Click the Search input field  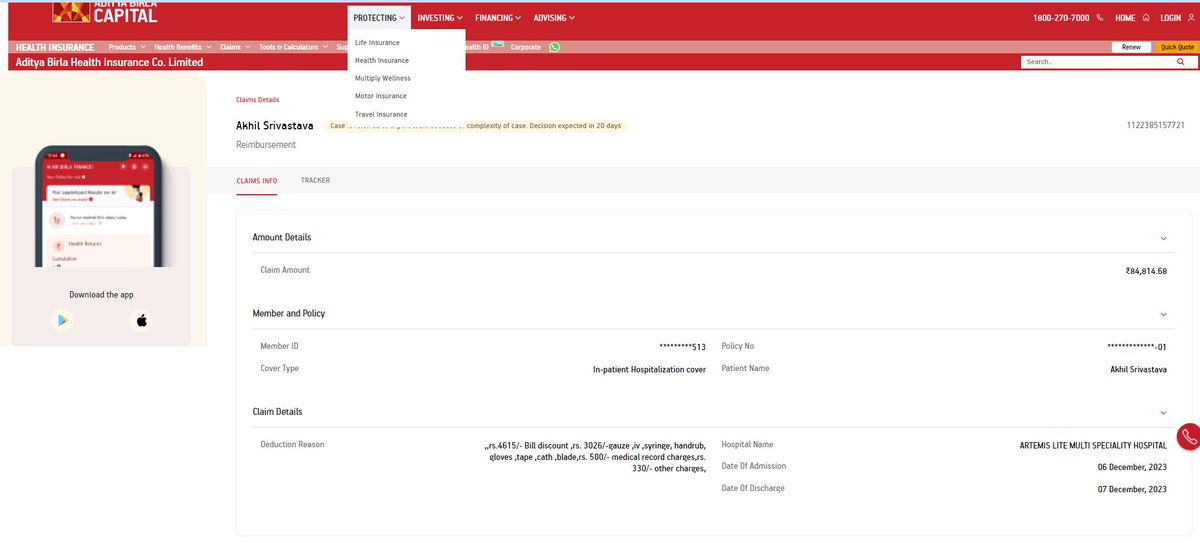(x=1096, y=62)
